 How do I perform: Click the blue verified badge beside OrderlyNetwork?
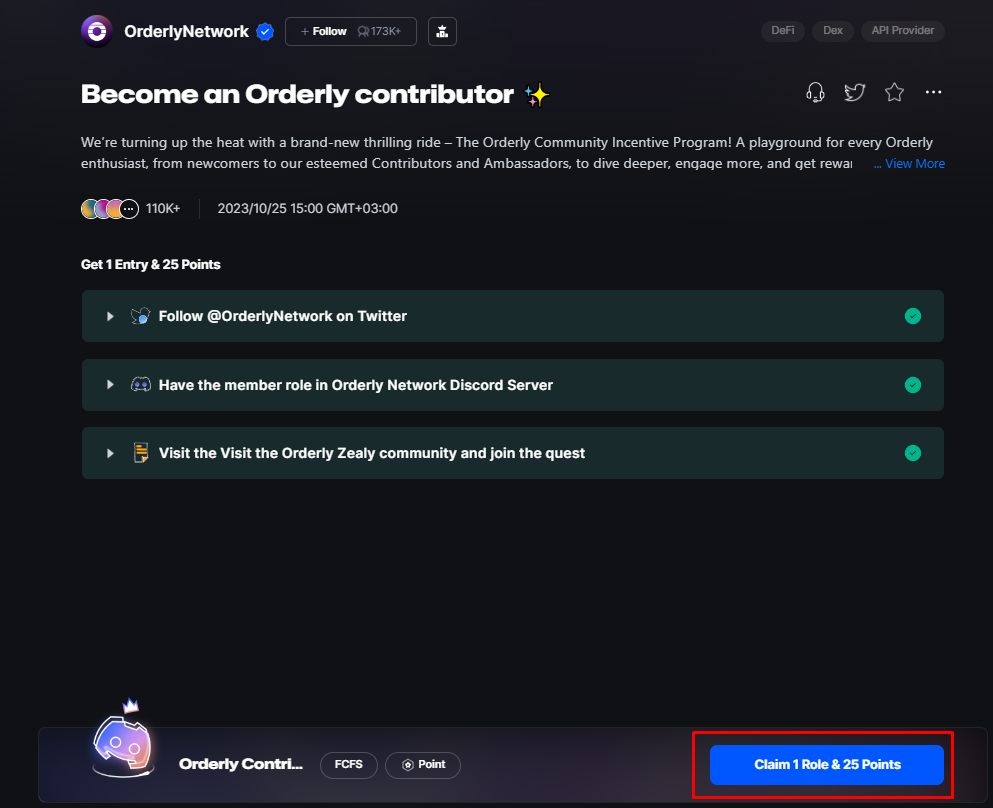[265, 32]
